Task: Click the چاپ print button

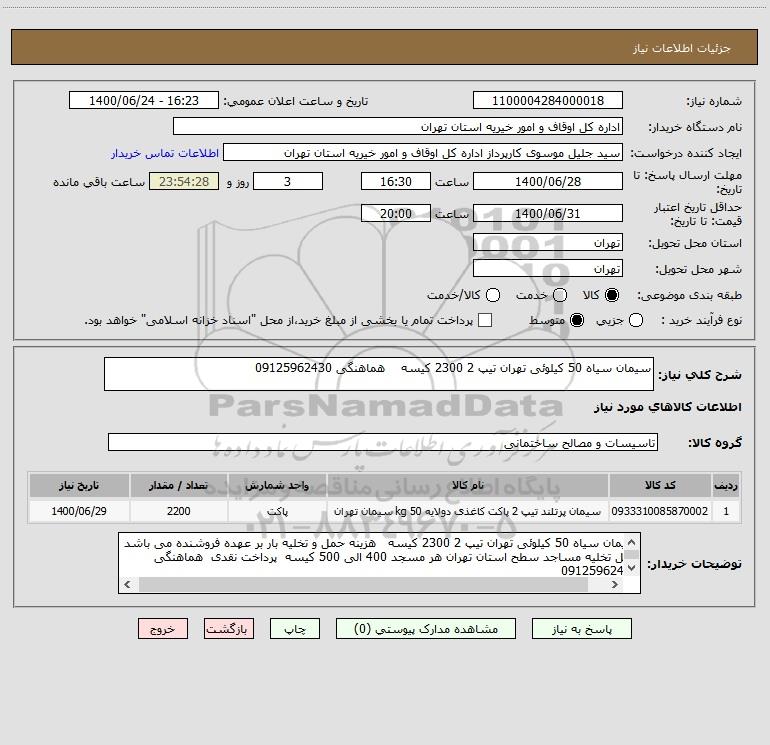Action: tap(295, 629)
